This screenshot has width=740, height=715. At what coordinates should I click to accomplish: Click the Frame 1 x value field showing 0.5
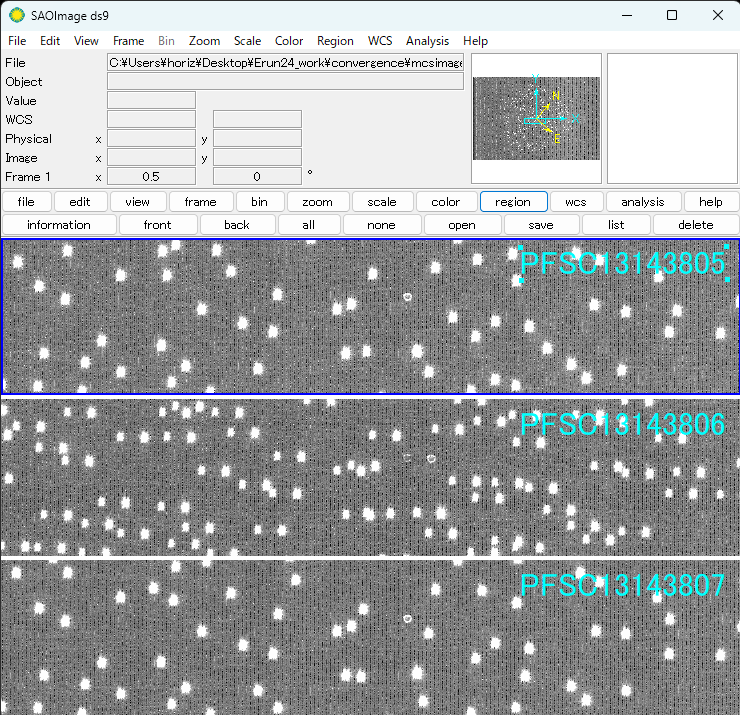point(151,177)
